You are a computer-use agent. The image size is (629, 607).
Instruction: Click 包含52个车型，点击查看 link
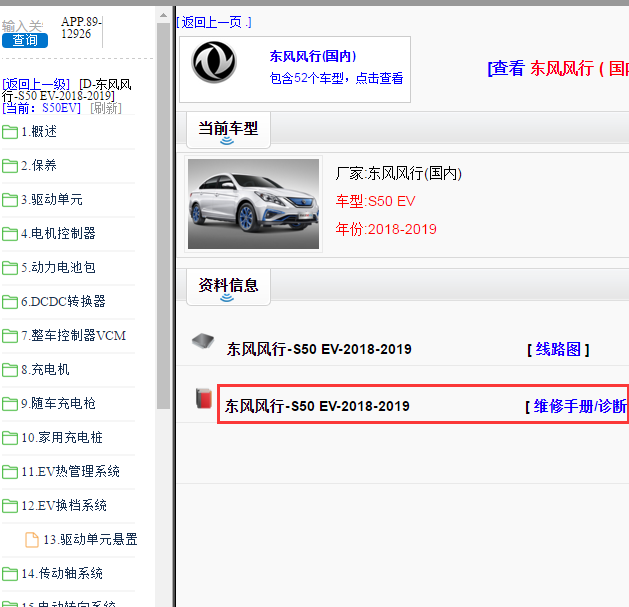click(x=336, y=78)
